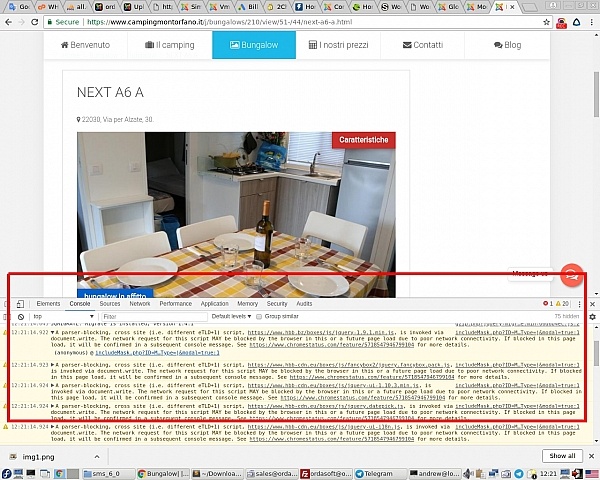Switch to the Elements DevTools tab
The width and height of the screenshot is (600, 480).
pyautogui.click(x=48, y=304)
